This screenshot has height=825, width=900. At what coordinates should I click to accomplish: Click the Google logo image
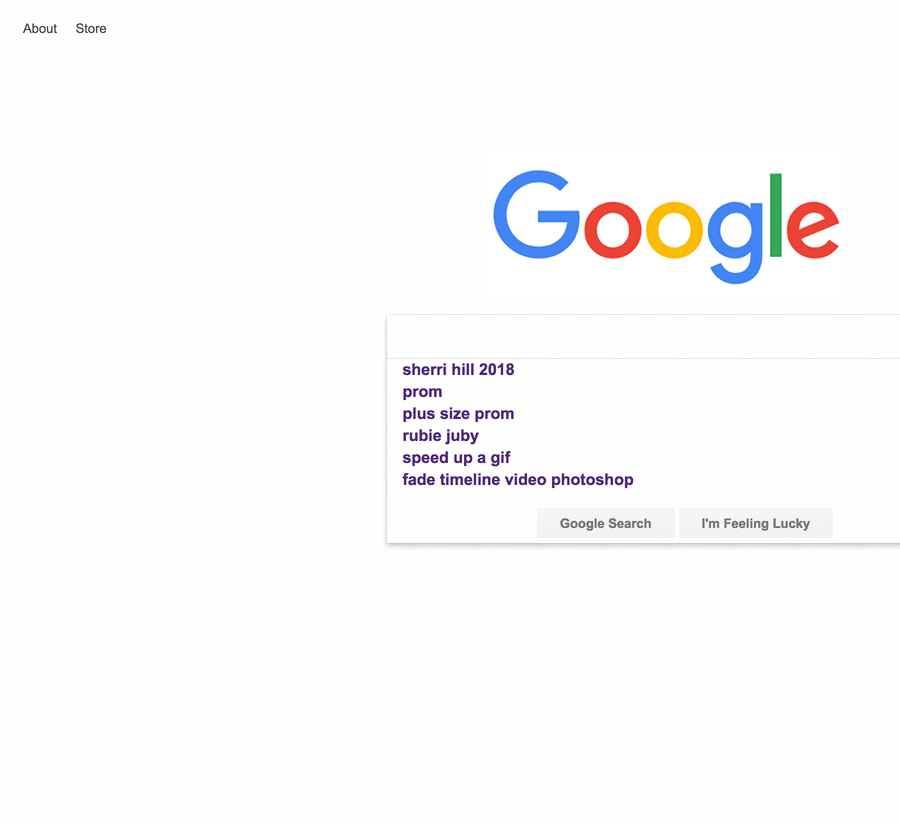pyautogui.click(x=666, y=227)
